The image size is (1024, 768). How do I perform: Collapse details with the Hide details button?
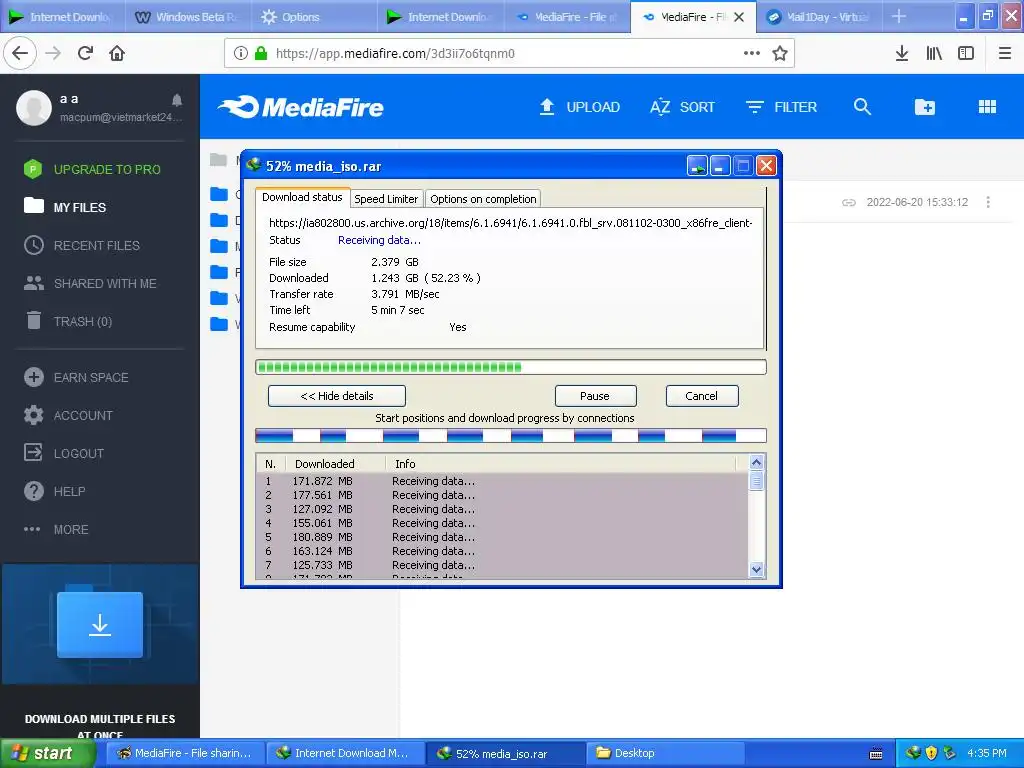tap(337, 396)
